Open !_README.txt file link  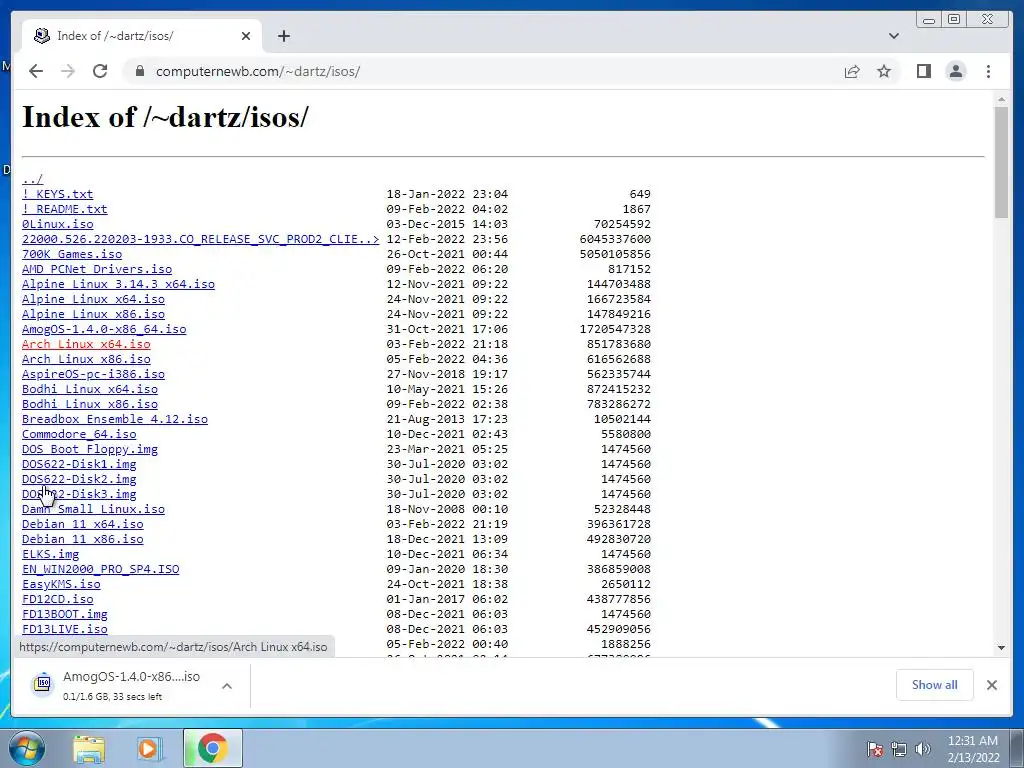65,209
